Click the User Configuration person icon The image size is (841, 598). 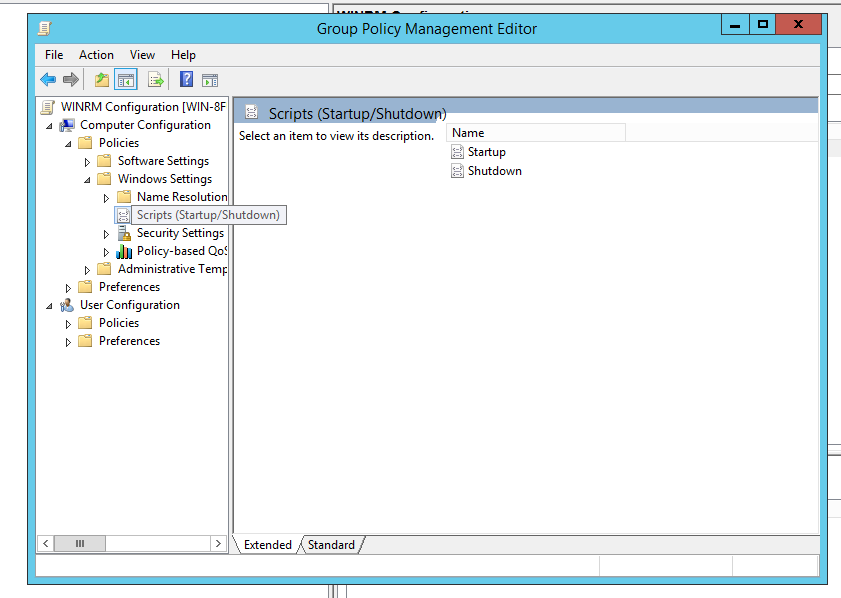pos(67,305)
